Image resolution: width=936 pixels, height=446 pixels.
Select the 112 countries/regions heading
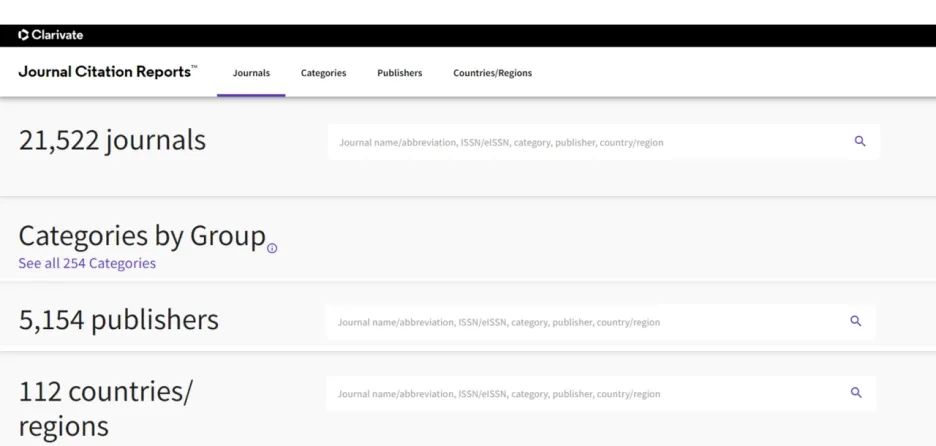point(106,409)
